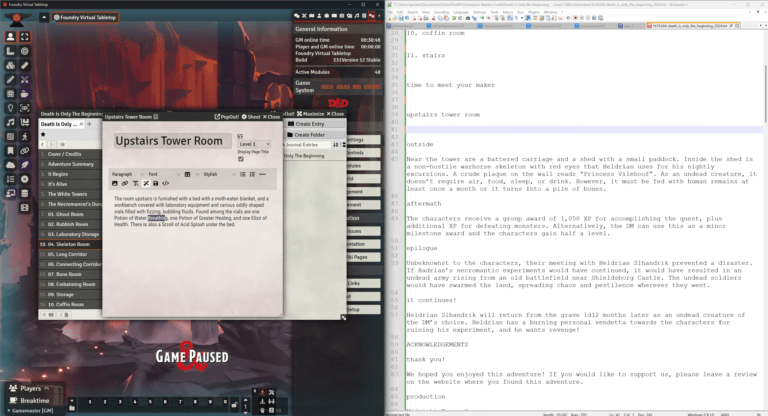Toggle the Display Page Title checkbox

pos(240,159)
